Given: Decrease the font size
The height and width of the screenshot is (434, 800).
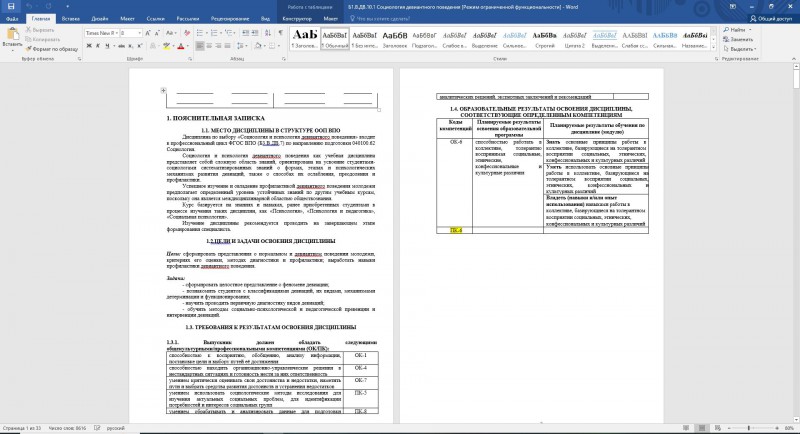Looking at the screenshot, I should pyautogui.click(x=157, y=33).
